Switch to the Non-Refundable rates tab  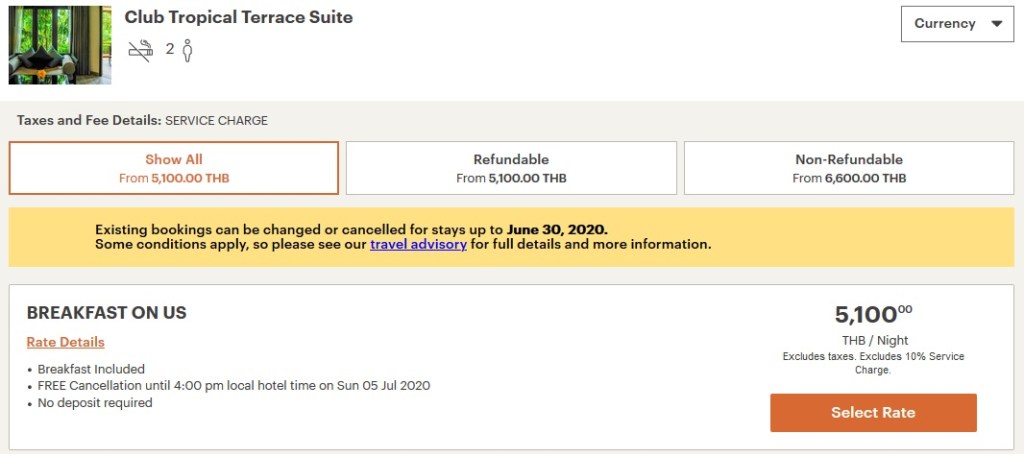pos(849,168)
